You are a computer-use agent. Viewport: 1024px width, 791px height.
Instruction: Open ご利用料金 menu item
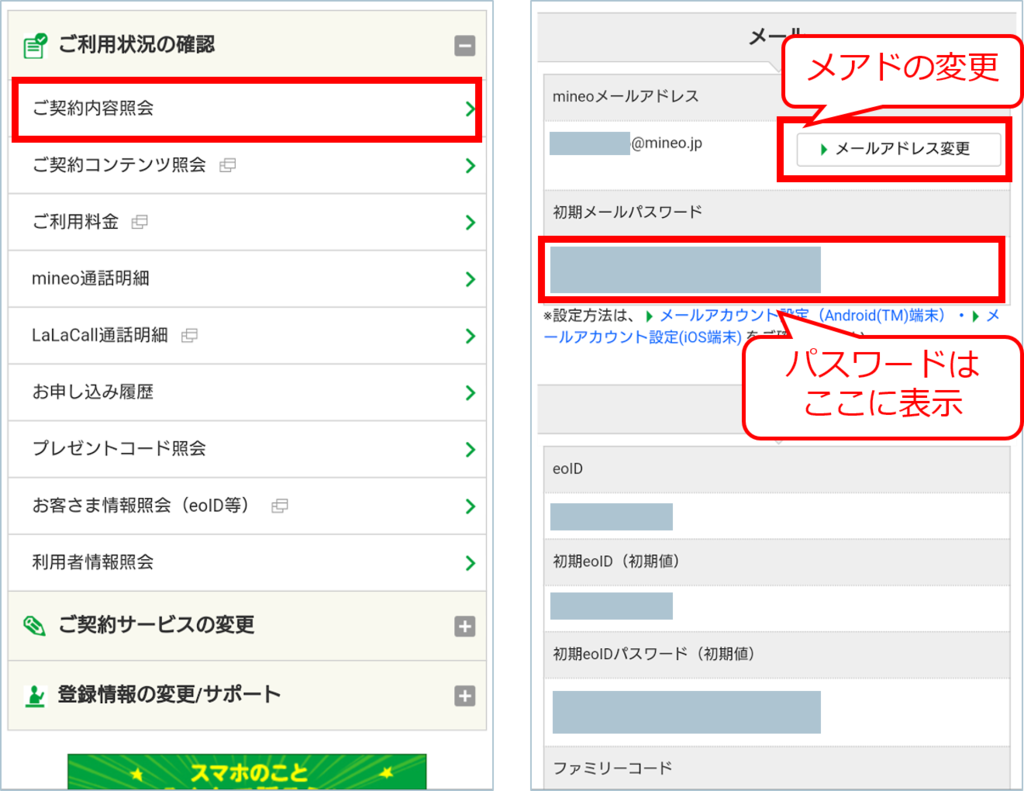point(248,222)
